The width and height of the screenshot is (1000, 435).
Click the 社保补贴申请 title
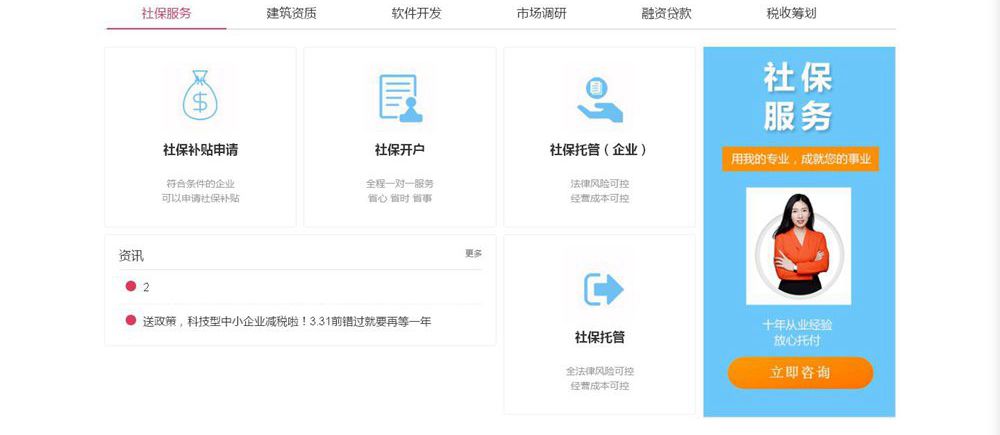(200, 150)
